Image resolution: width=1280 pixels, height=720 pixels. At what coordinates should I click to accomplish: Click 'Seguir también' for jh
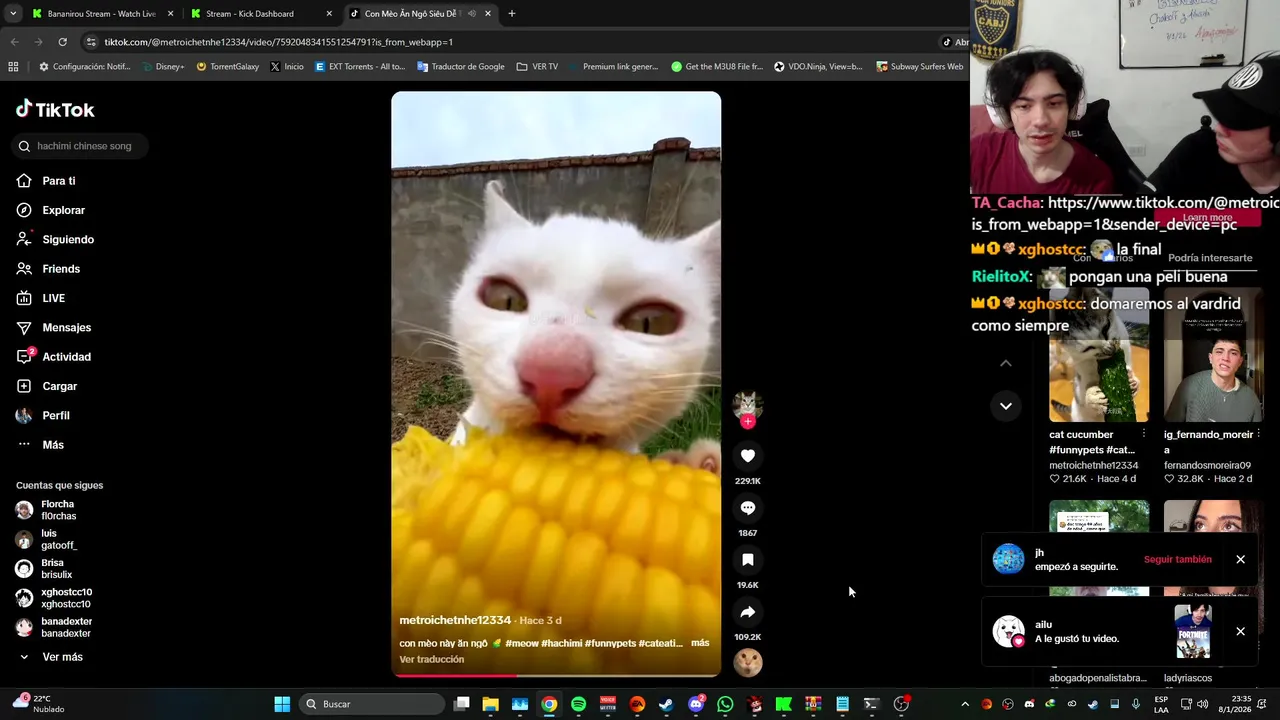(1177, 559)
